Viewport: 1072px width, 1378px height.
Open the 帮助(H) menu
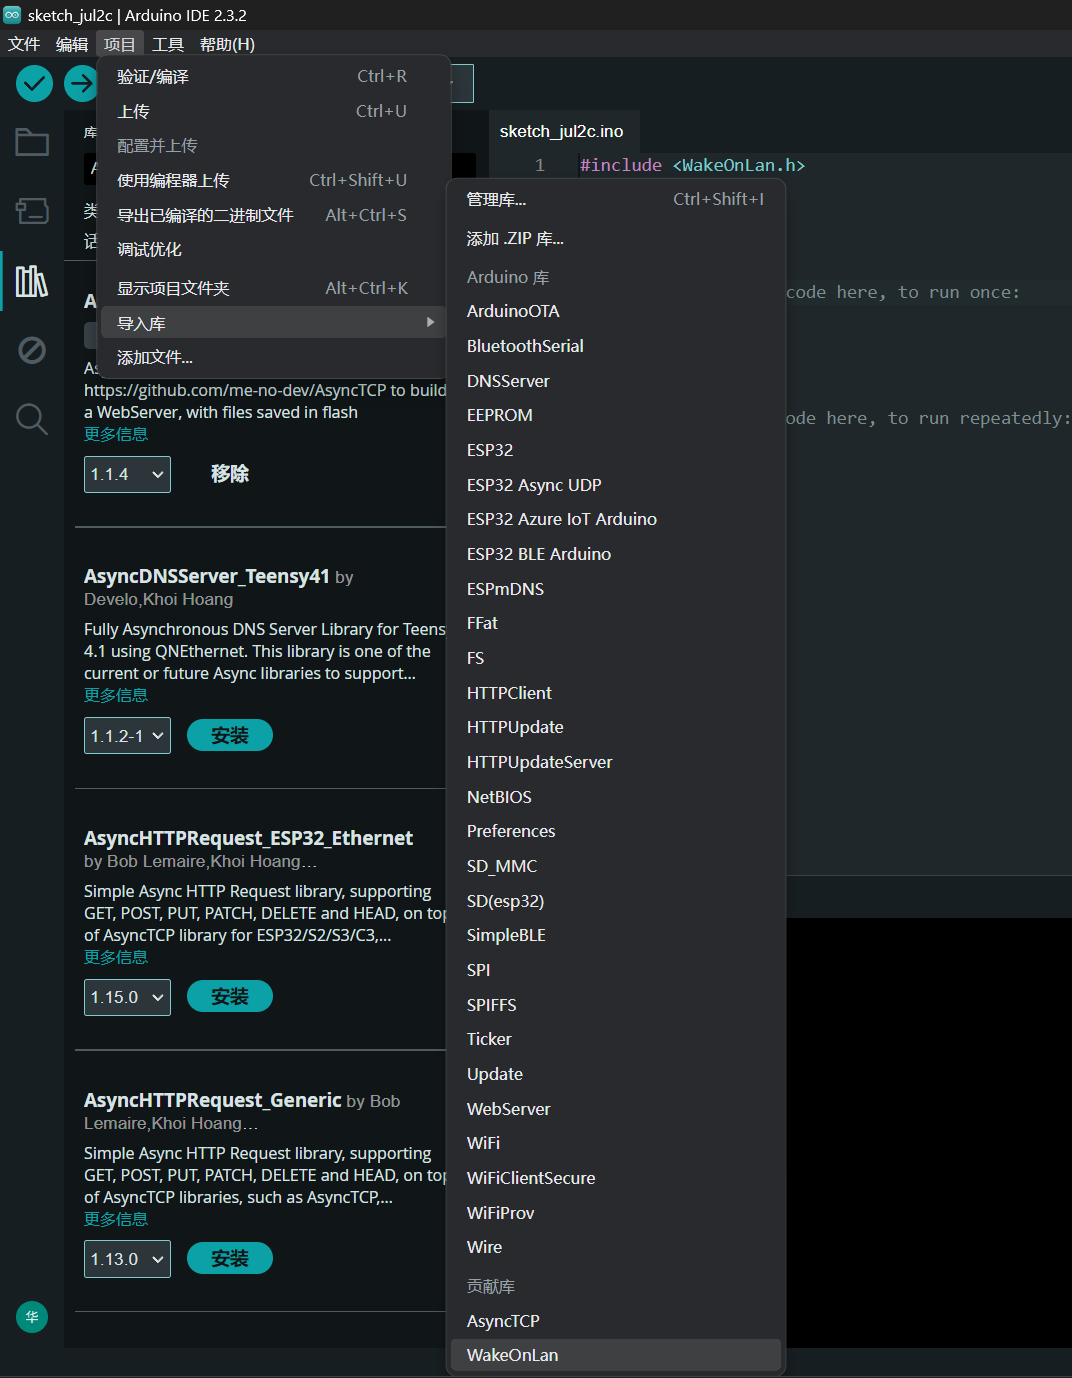coord(227,44)
